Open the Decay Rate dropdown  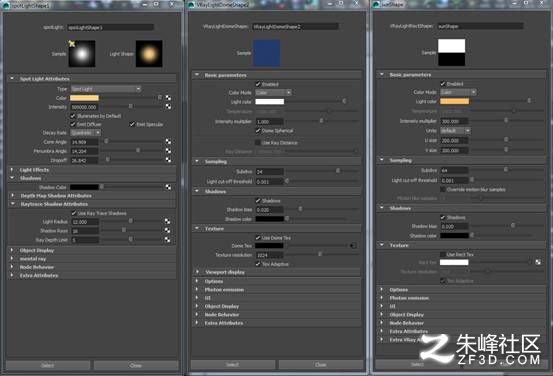point(86,133)
